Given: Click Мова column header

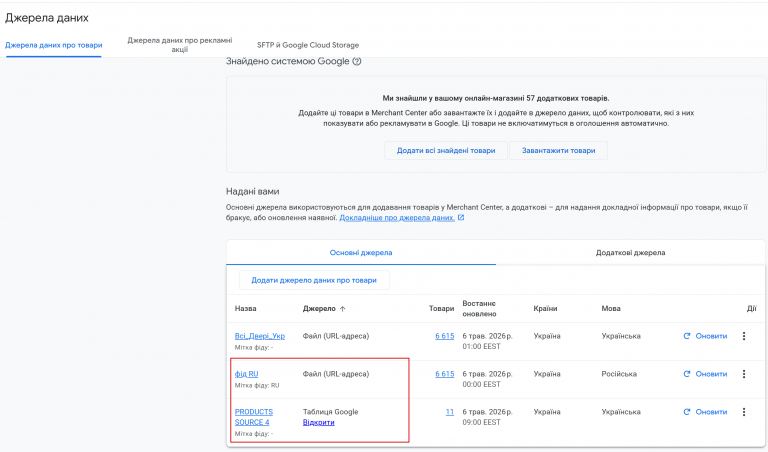Looking at the screenshot, I should pos(611,309).
